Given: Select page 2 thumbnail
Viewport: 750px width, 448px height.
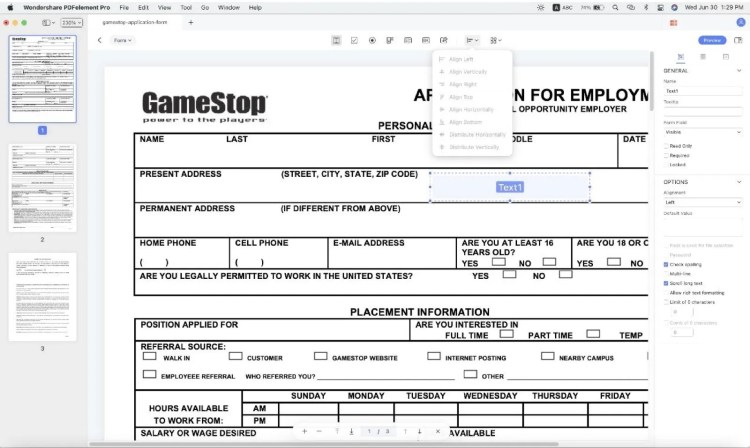Looking at the screenshot, I should [43, 188].
